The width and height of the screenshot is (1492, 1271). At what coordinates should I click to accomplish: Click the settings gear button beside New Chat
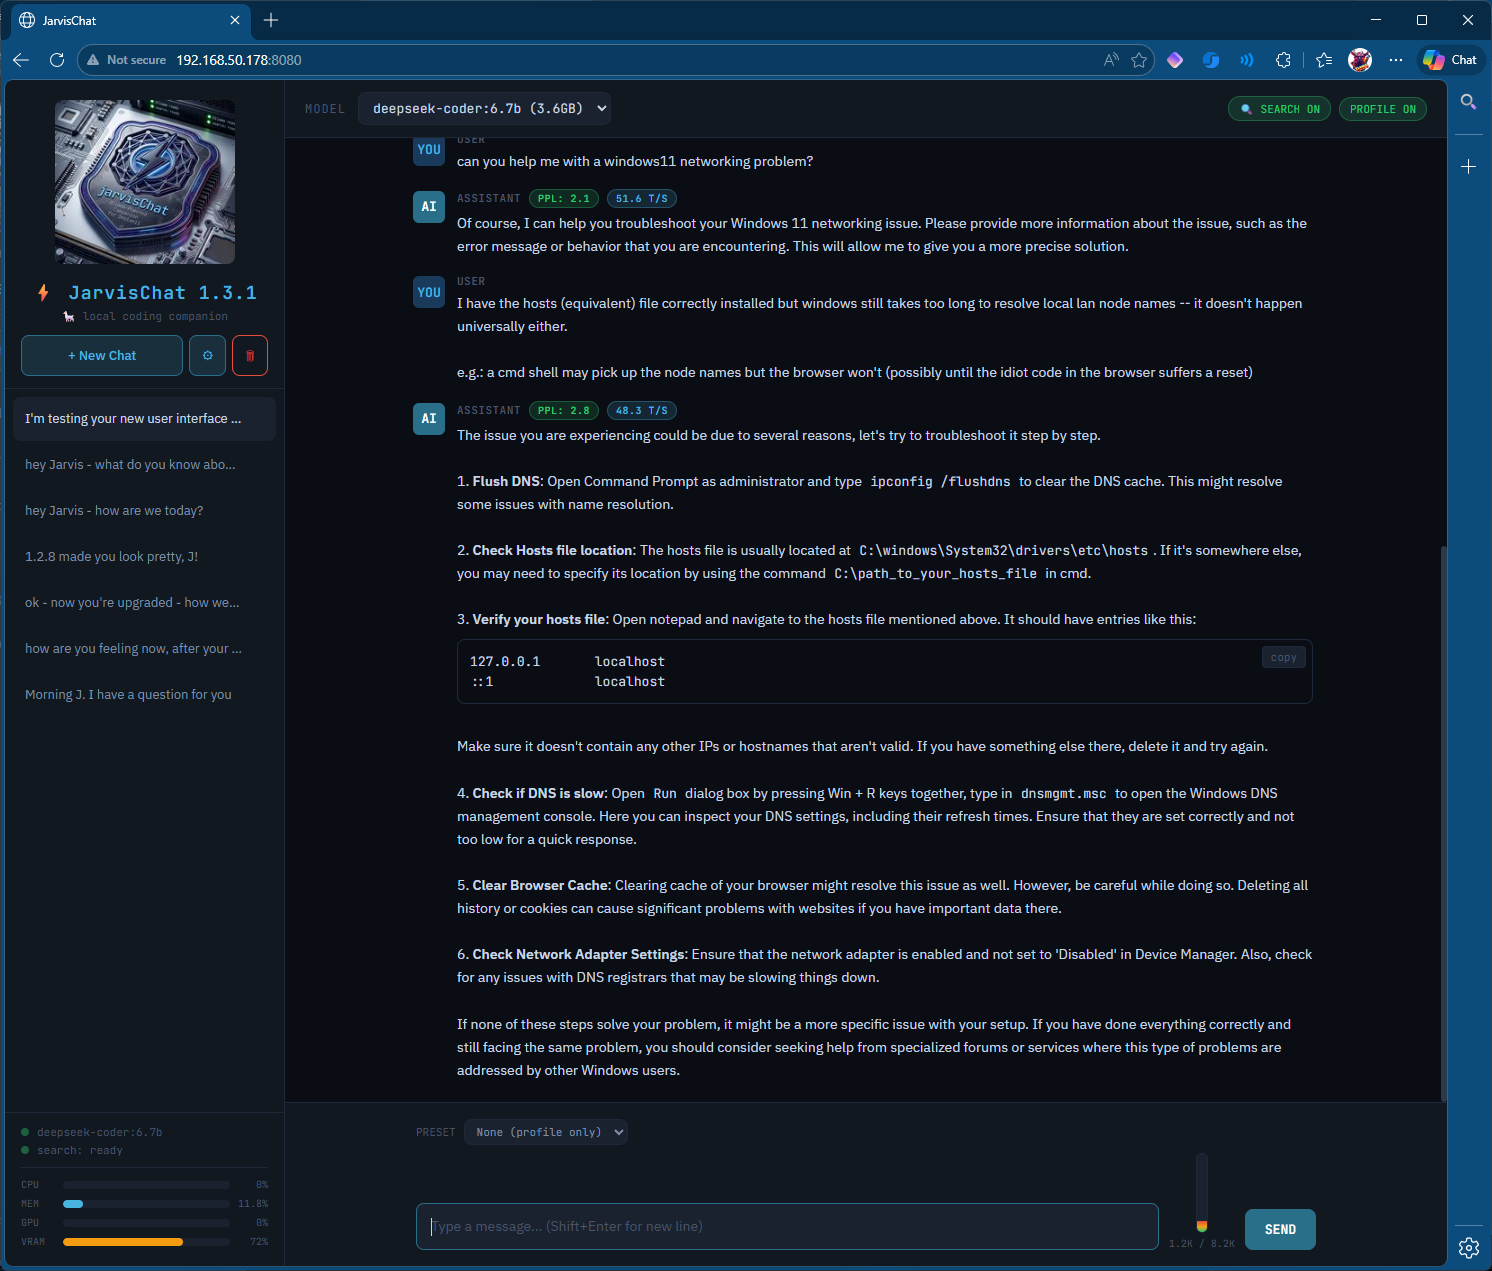(x=207, y=356)
